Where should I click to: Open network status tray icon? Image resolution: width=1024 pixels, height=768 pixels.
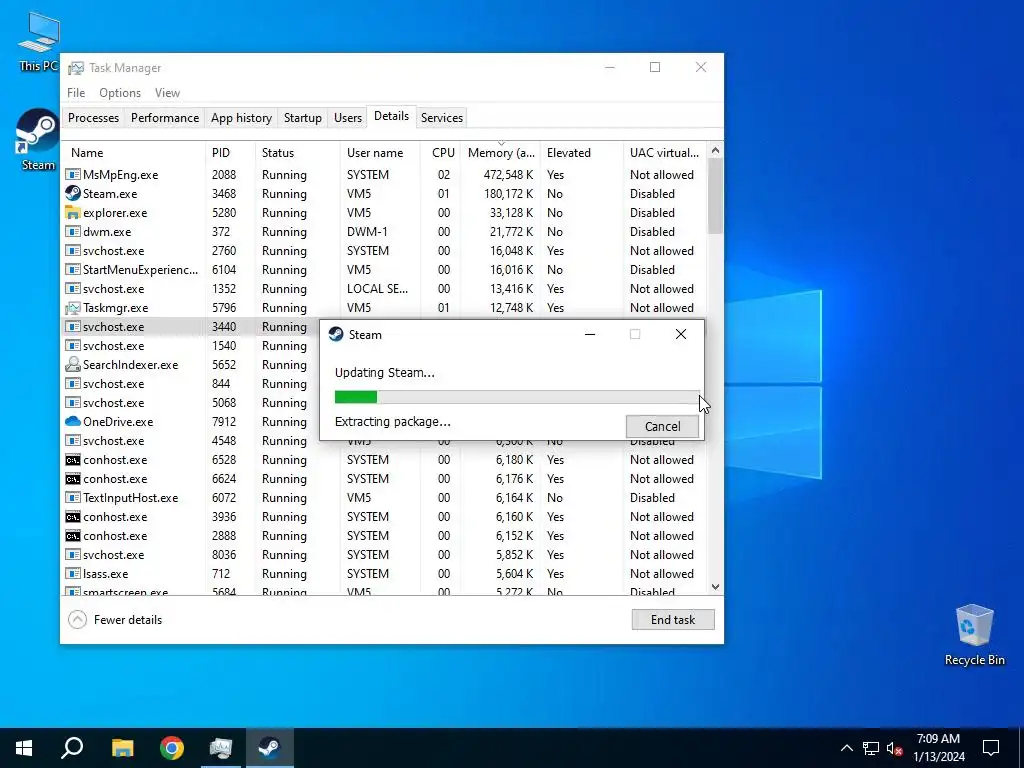pos(871,748)
